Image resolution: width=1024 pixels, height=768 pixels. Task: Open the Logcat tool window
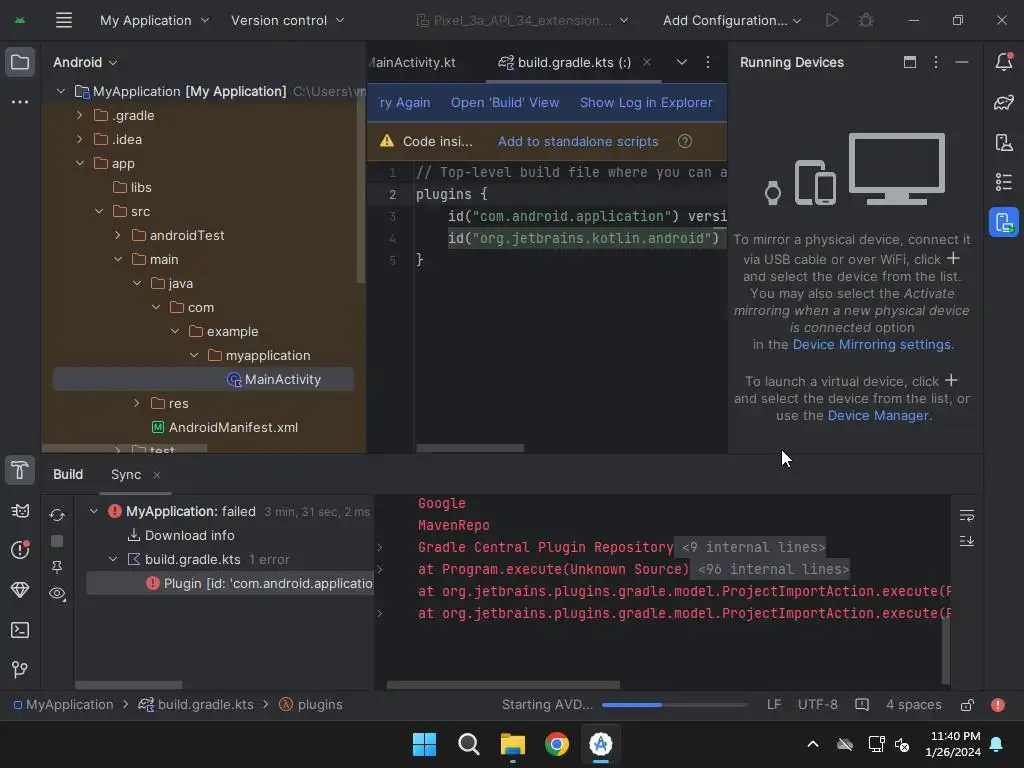(x=20, y=511)
